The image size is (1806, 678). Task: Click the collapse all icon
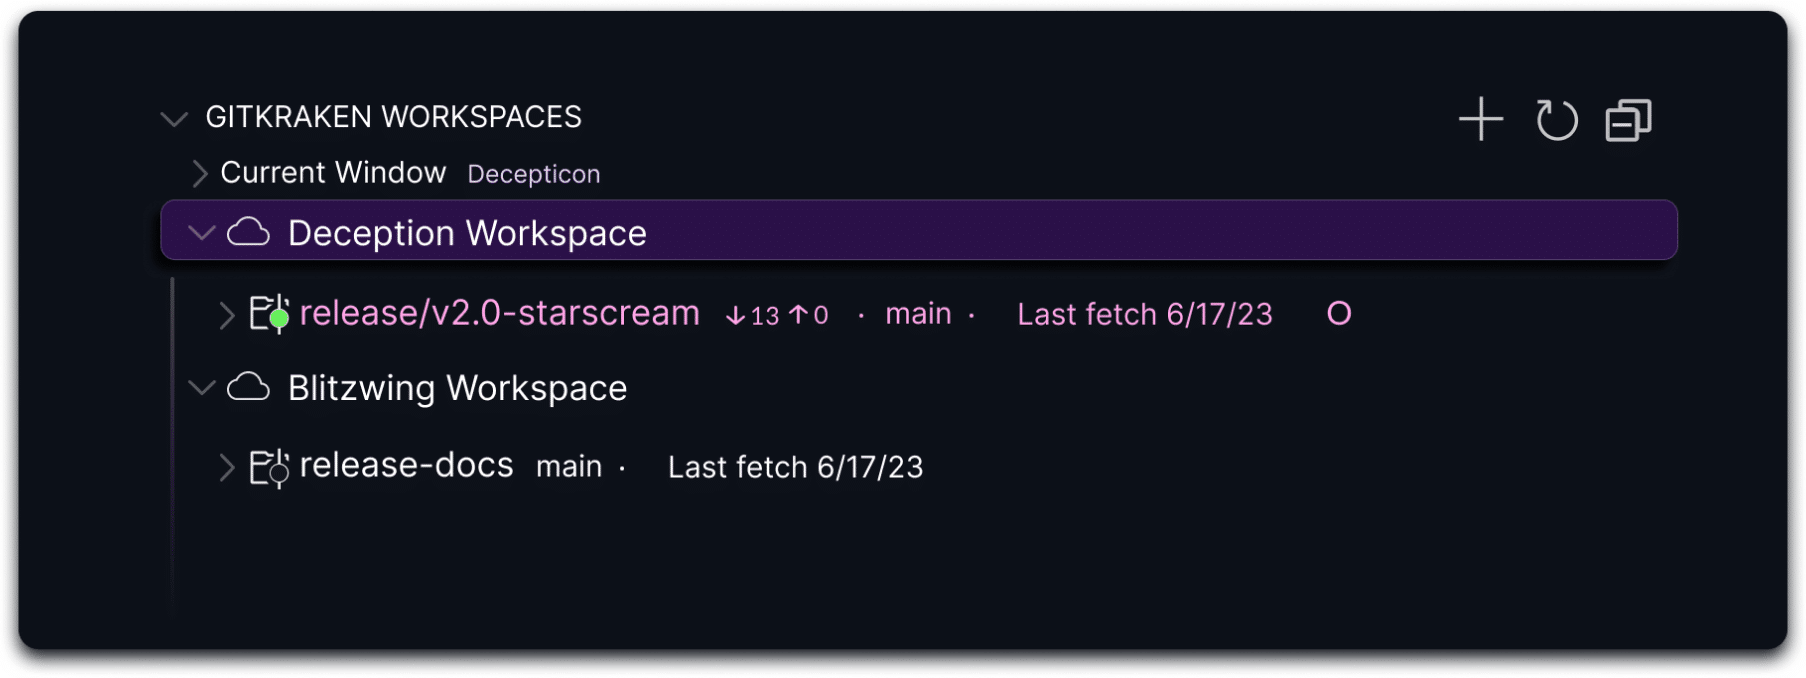click(x=1628, y=121)
